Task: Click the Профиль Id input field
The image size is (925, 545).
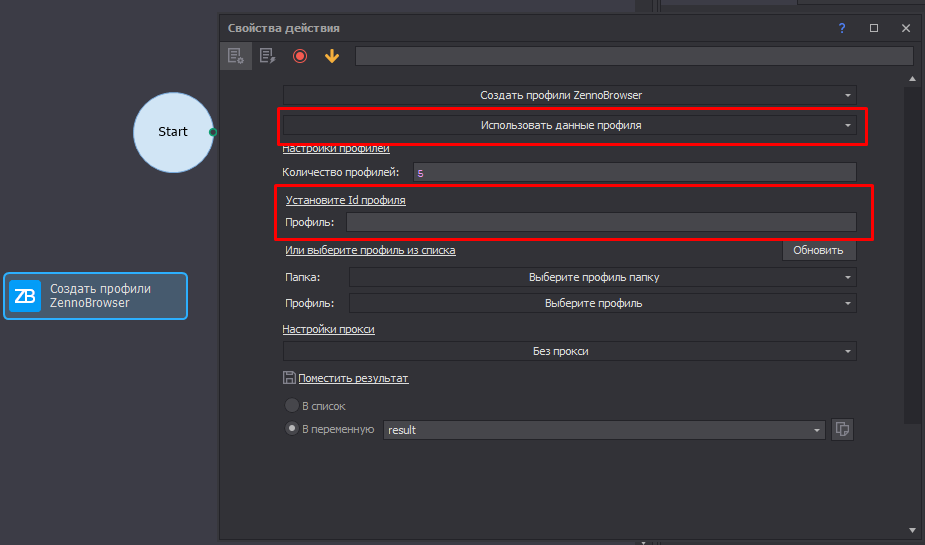Action: tap(601, 222)
